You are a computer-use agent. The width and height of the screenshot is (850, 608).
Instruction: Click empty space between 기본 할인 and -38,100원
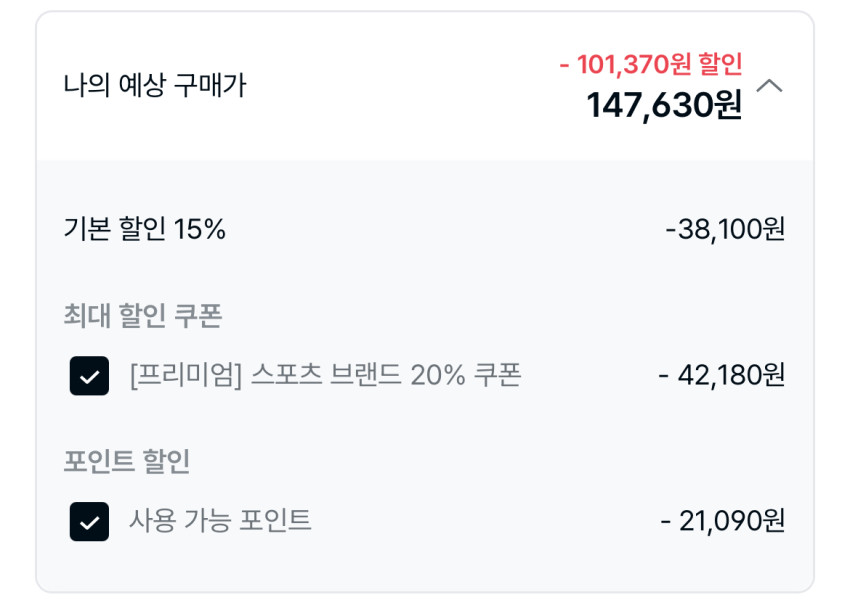pyautogui.click(x=440, y=230)
